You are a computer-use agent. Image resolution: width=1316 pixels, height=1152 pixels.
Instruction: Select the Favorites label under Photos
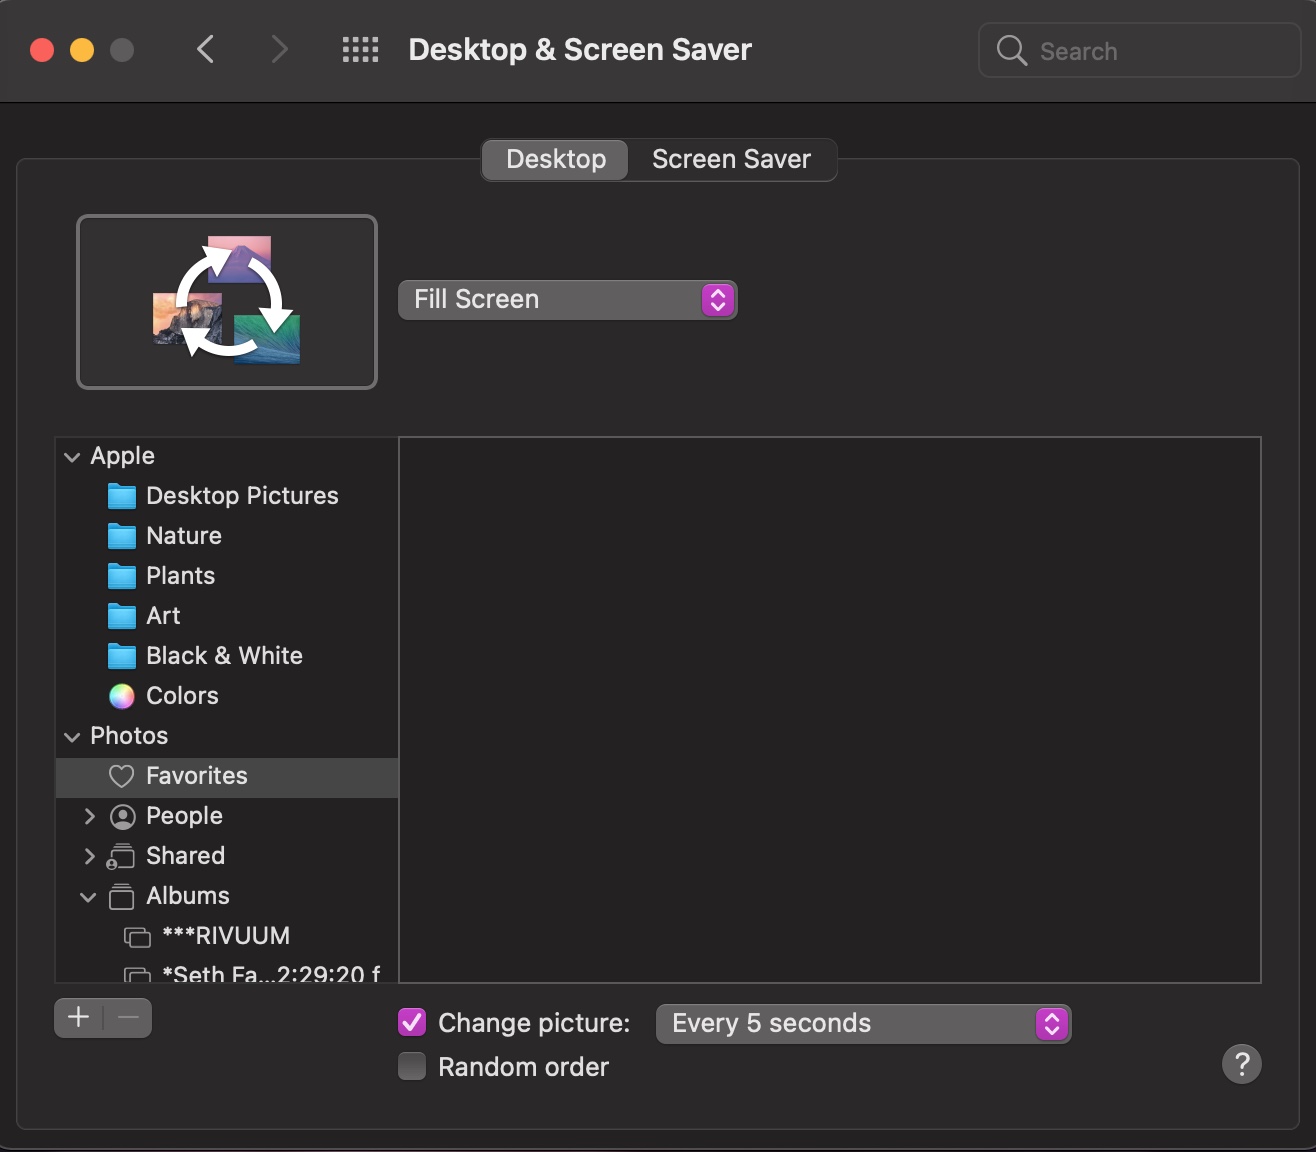click(x=197, y=776)
